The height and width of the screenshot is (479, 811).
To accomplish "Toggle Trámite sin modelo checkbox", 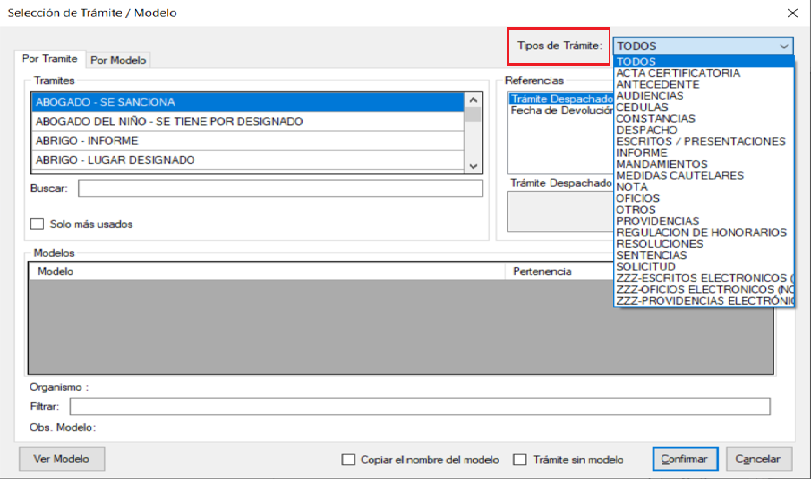I will click(519, 460).
